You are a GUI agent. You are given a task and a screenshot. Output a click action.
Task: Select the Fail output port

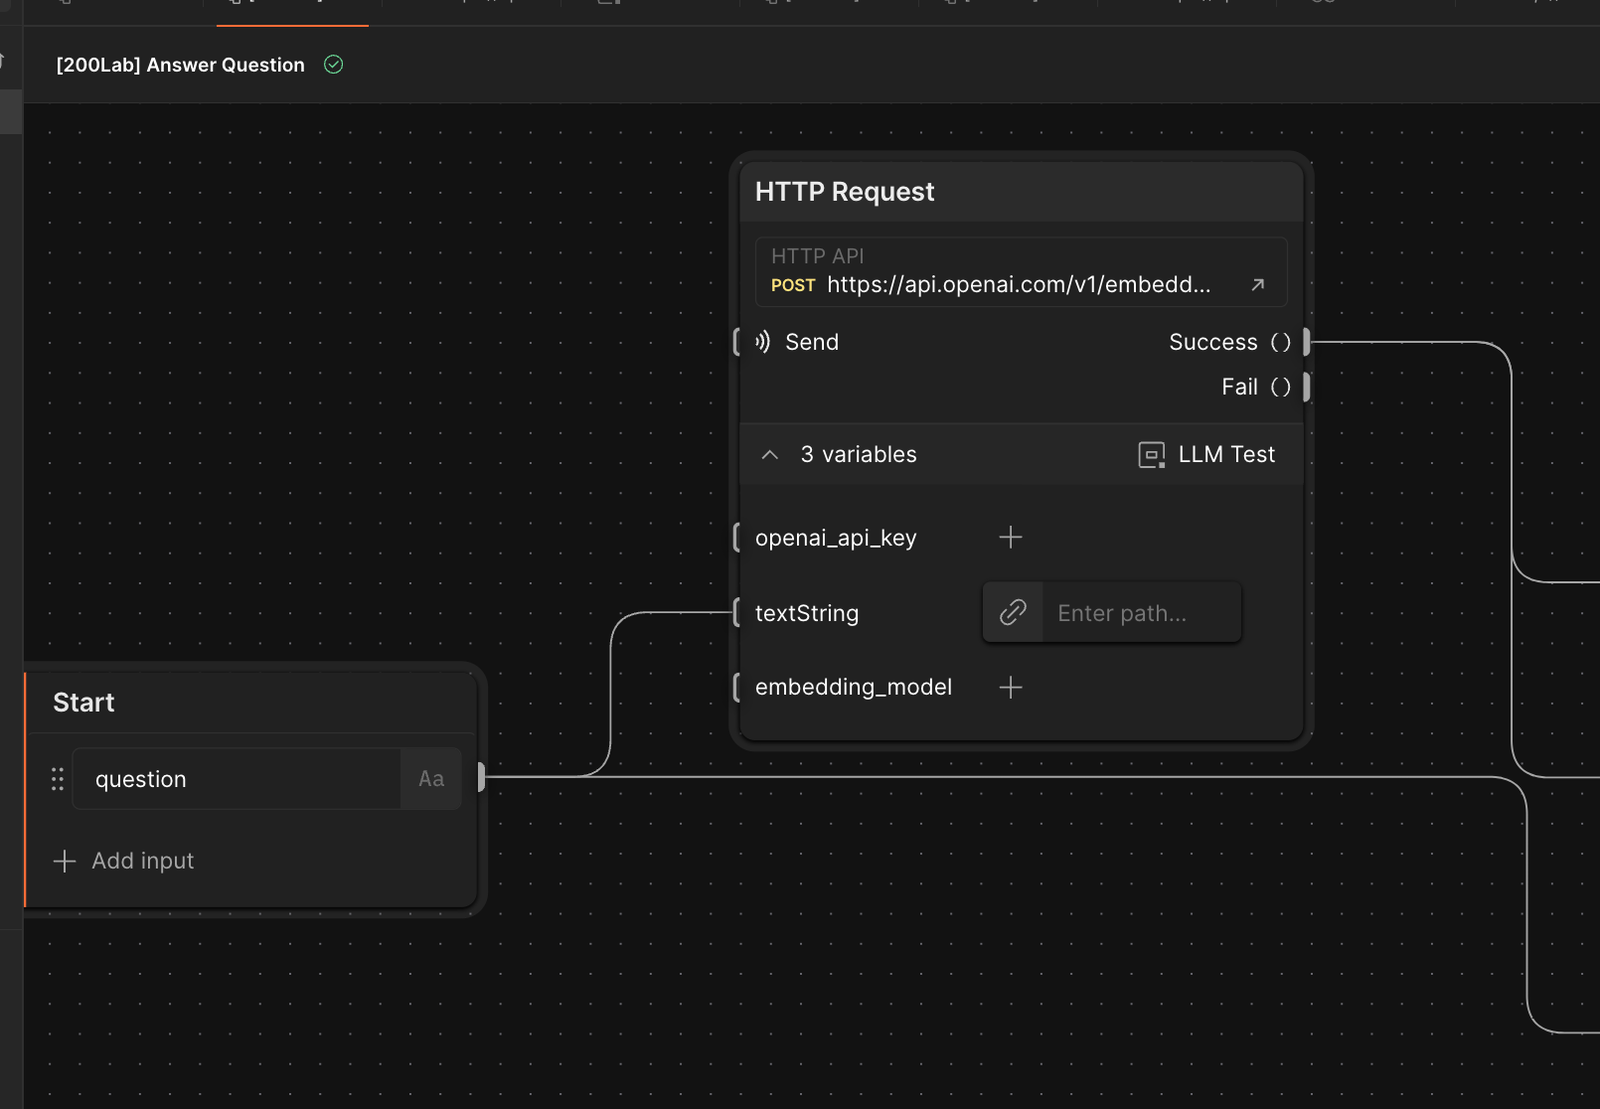pos(1306,387)
